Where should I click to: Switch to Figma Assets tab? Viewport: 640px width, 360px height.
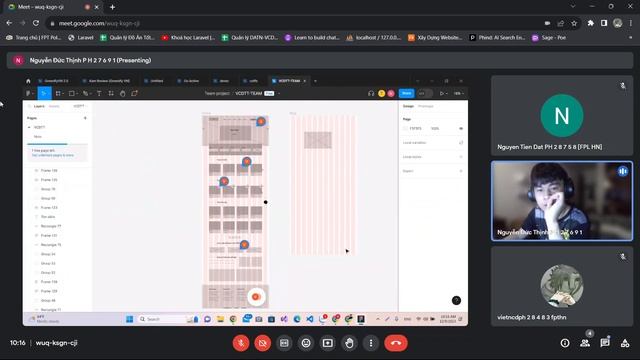coord(54,106)
